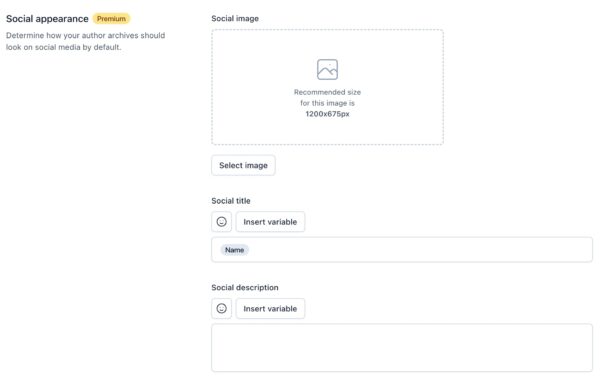The image size is (600, 381).
Task: Insert variable into Social description
Action: (270, 309)
